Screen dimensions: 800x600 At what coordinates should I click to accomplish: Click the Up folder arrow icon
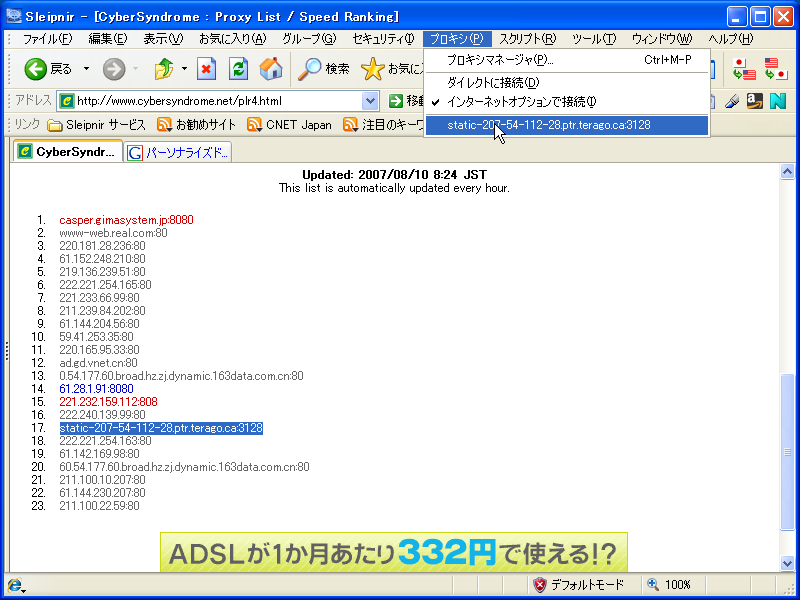164,69
